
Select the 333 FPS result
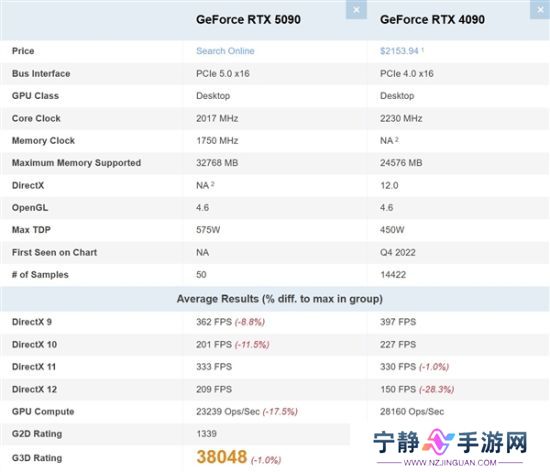214,367
